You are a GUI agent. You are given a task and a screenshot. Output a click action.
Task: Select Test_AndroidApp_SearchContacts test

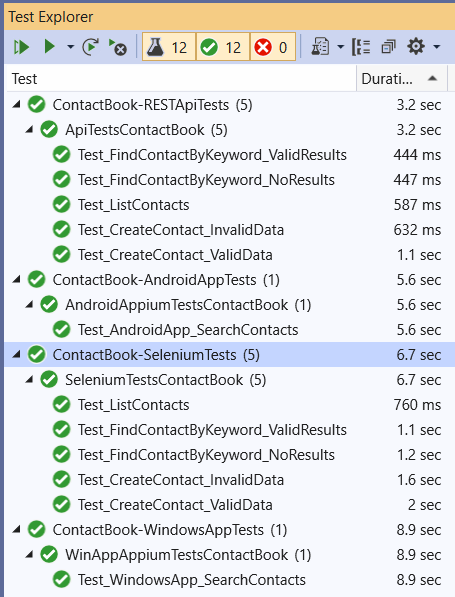(188, 330)
